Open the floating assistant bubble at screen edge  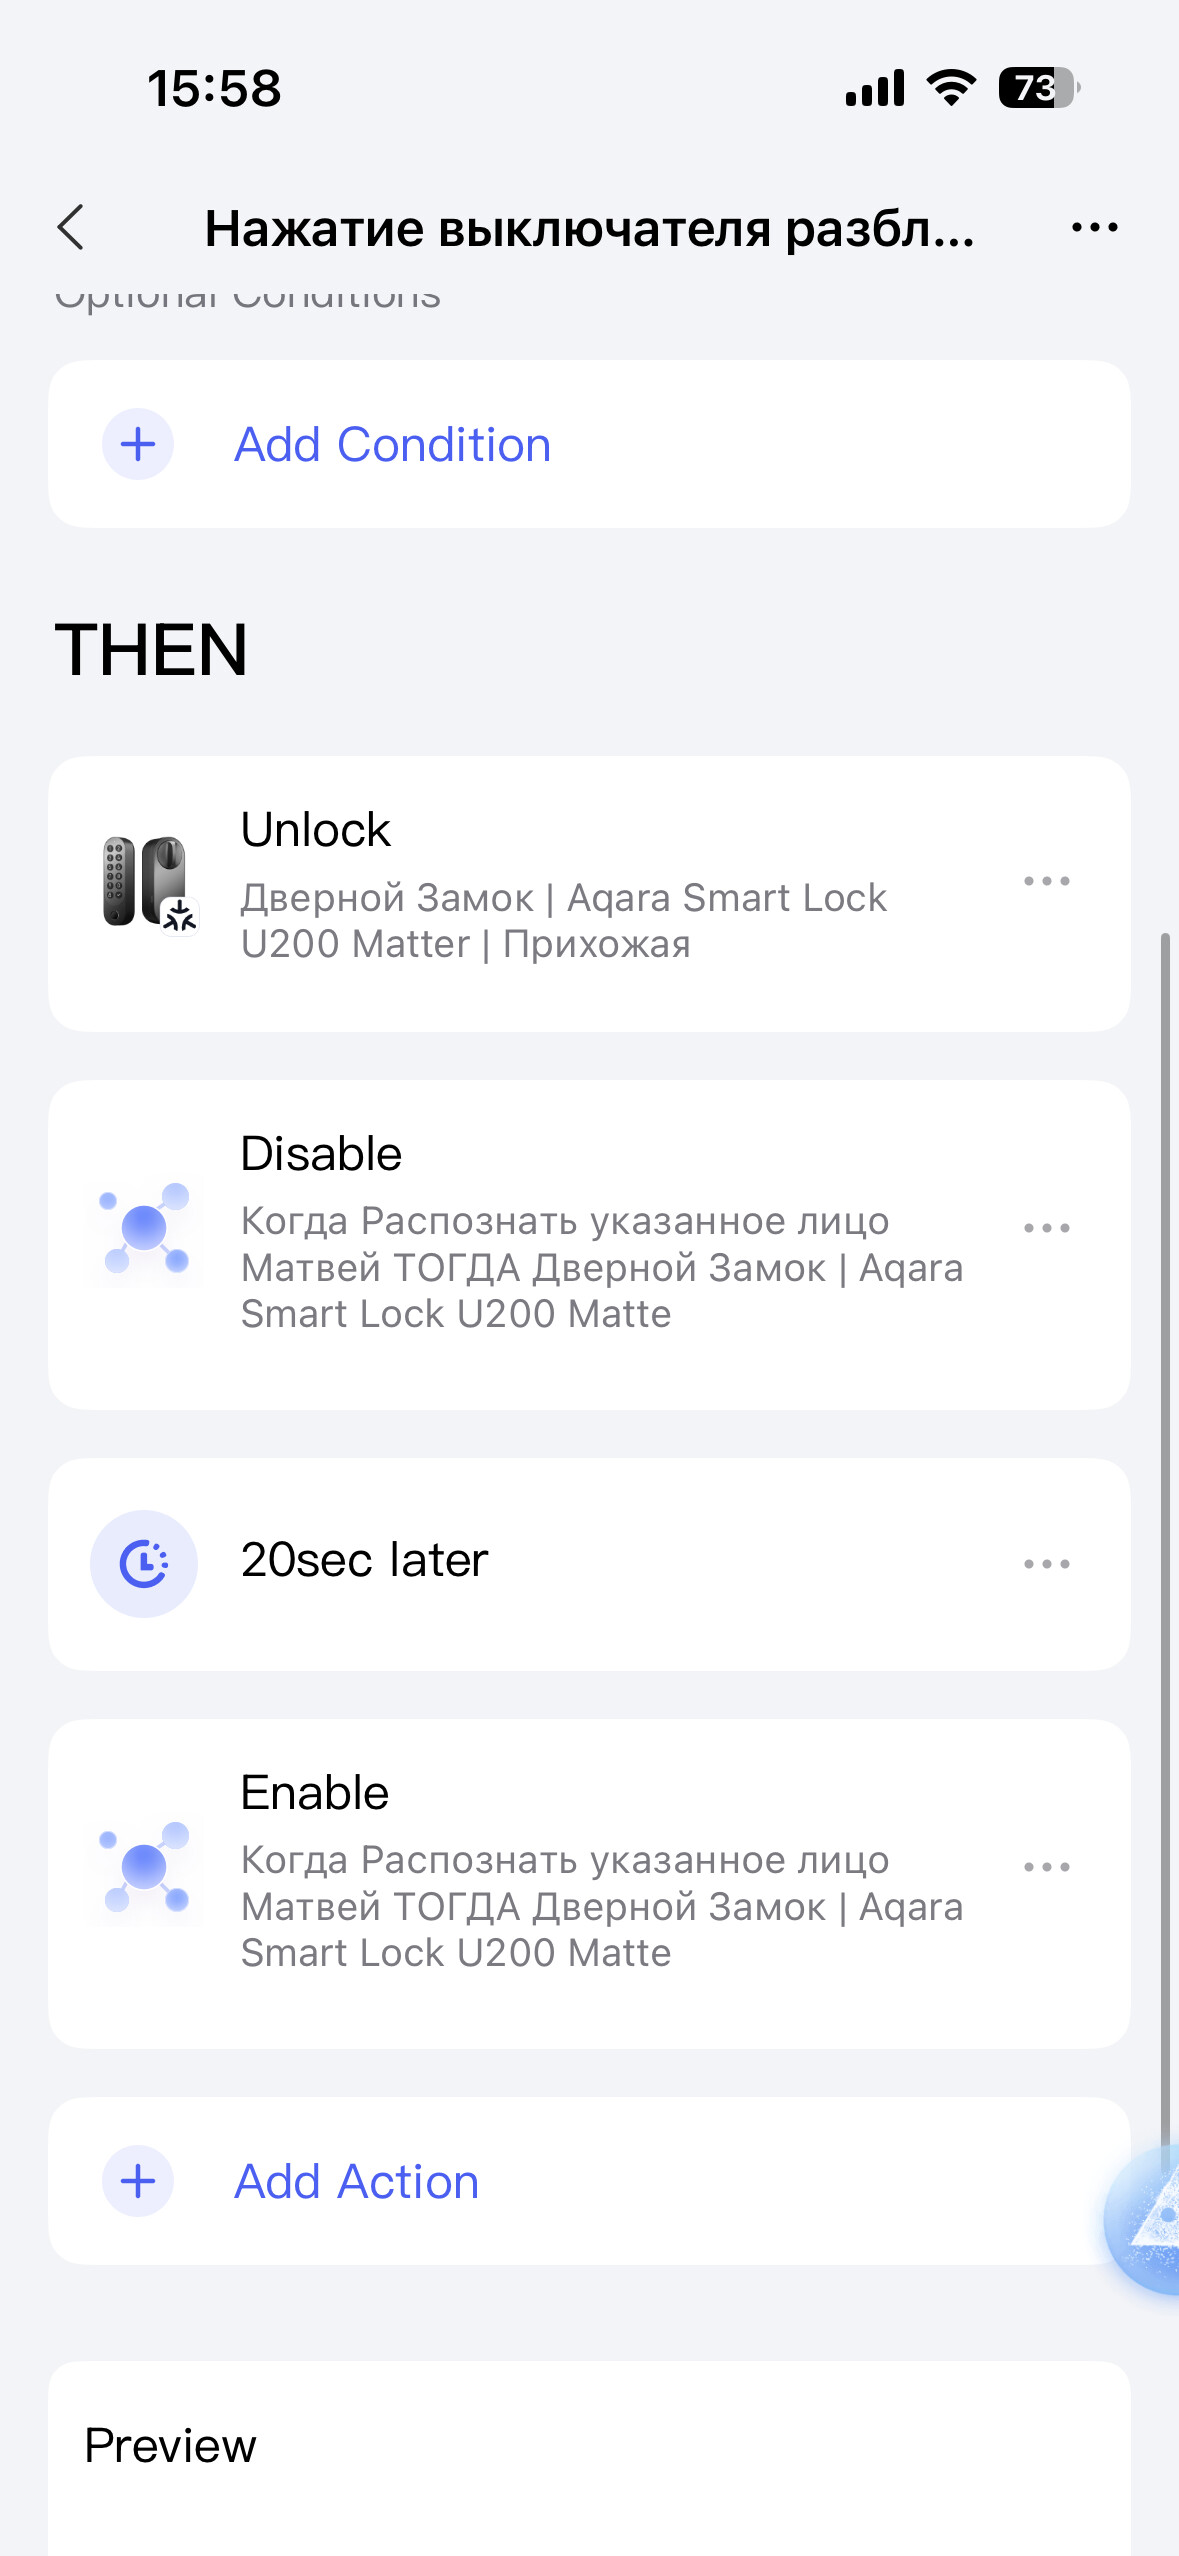pos(1148,2220)
